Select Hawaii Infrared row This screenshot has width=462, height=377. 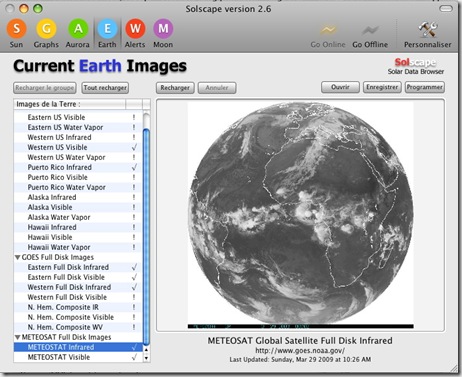click(78, 227)
